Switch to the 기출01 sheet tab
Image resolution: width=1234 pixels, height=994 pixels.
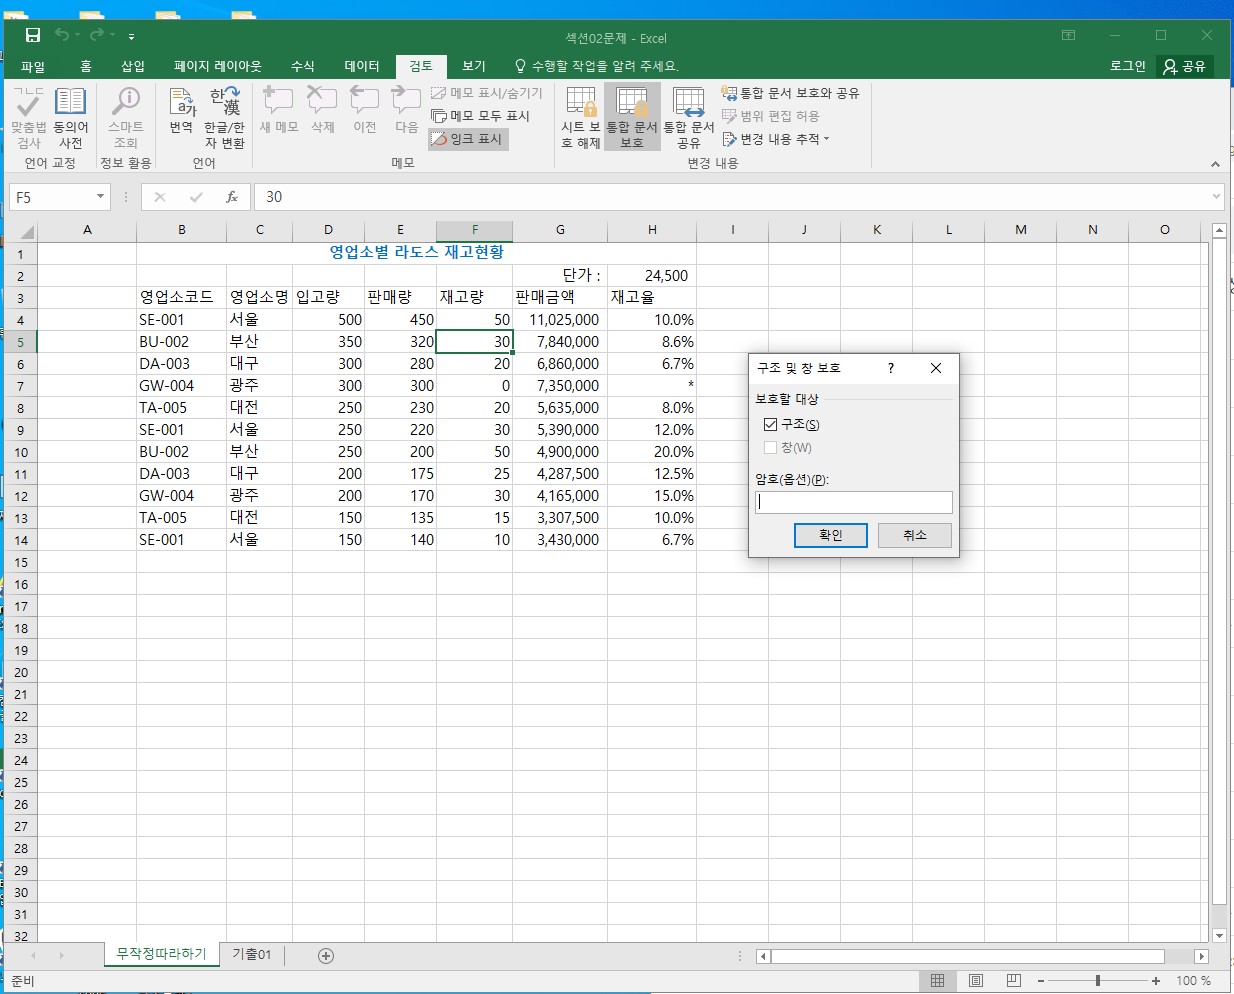(252, 955)
